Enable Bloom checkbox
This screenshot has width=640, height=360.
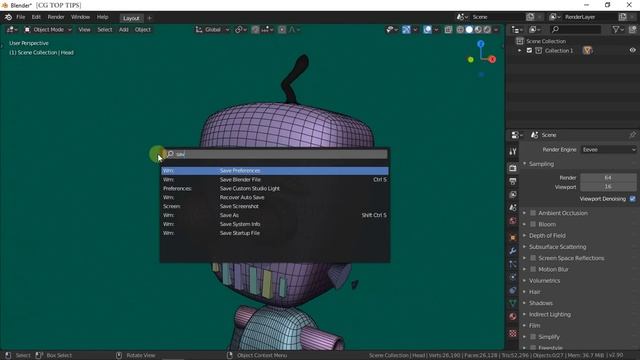(x=533, y=224)
